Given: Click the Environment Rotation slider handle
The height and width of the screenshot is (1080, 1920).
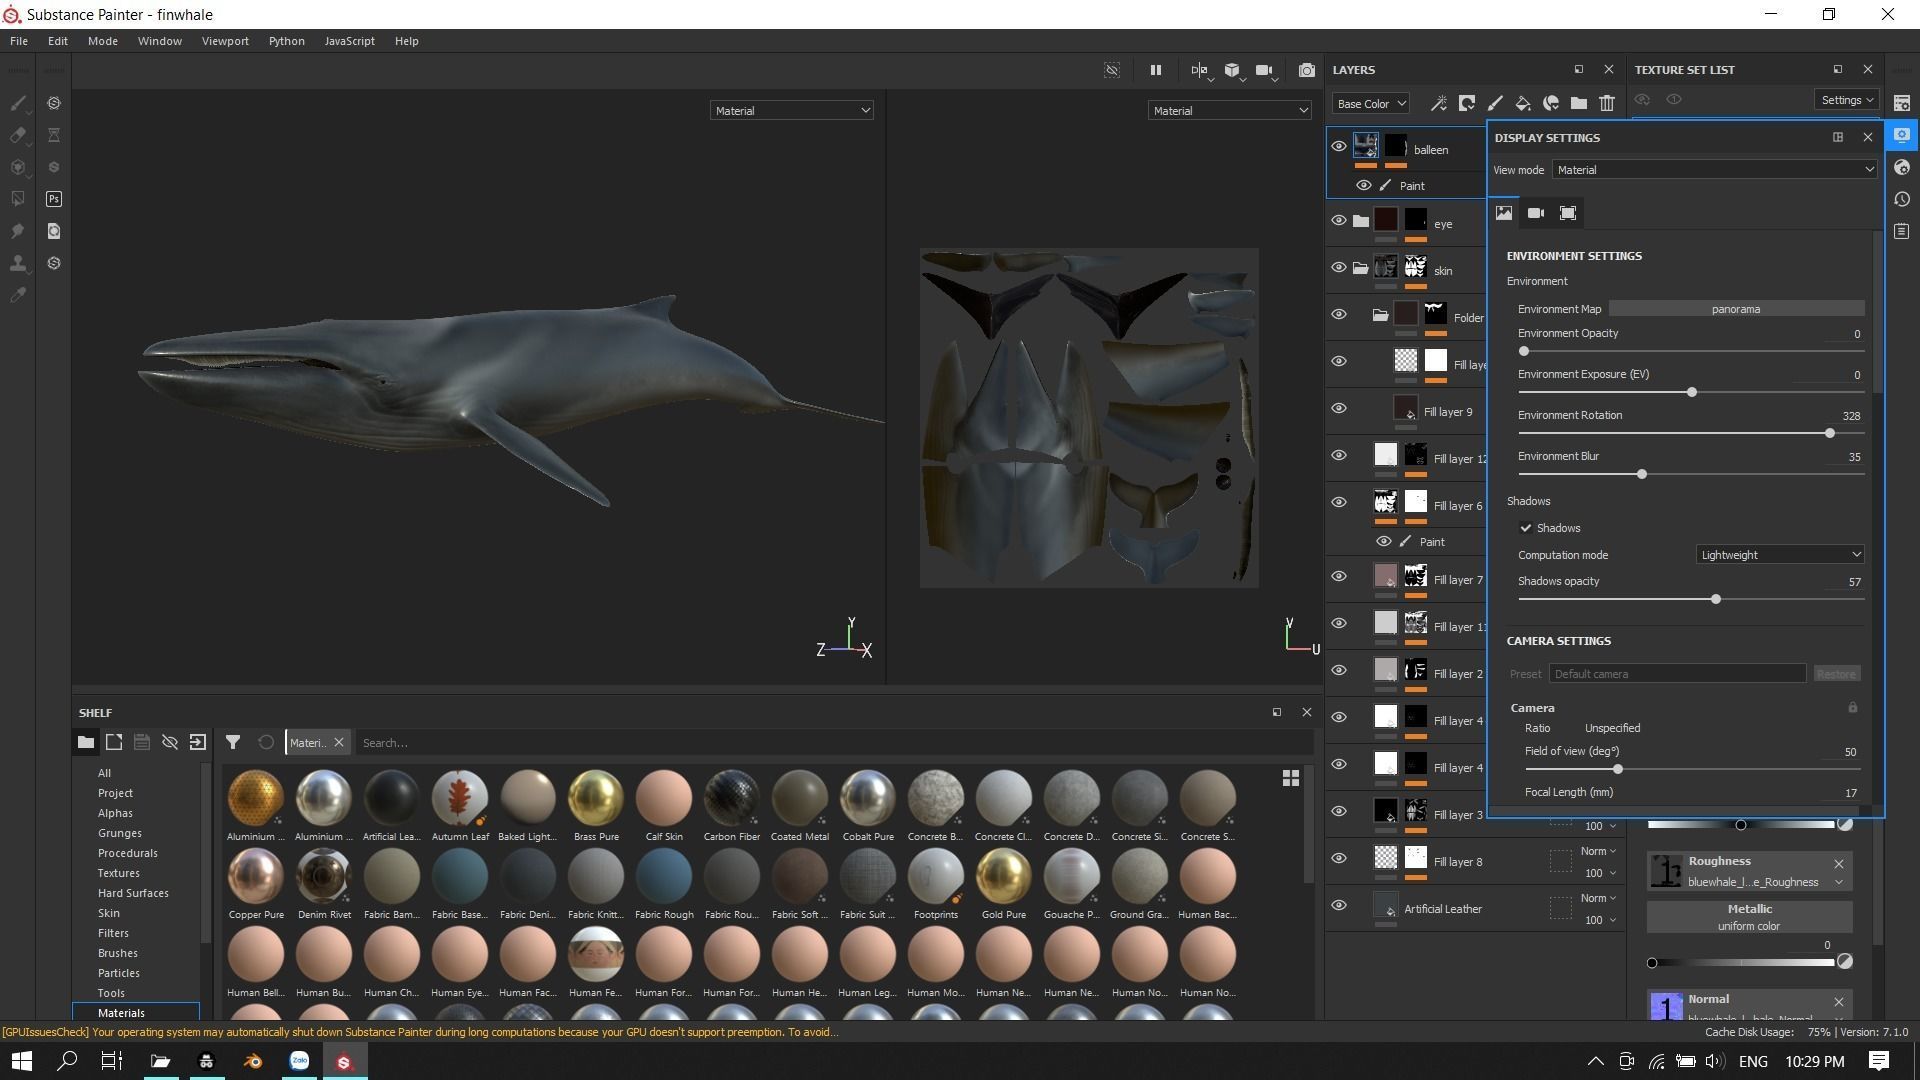Looking at the screenshot, I should pyautogui.click(x=1830, y=433).
